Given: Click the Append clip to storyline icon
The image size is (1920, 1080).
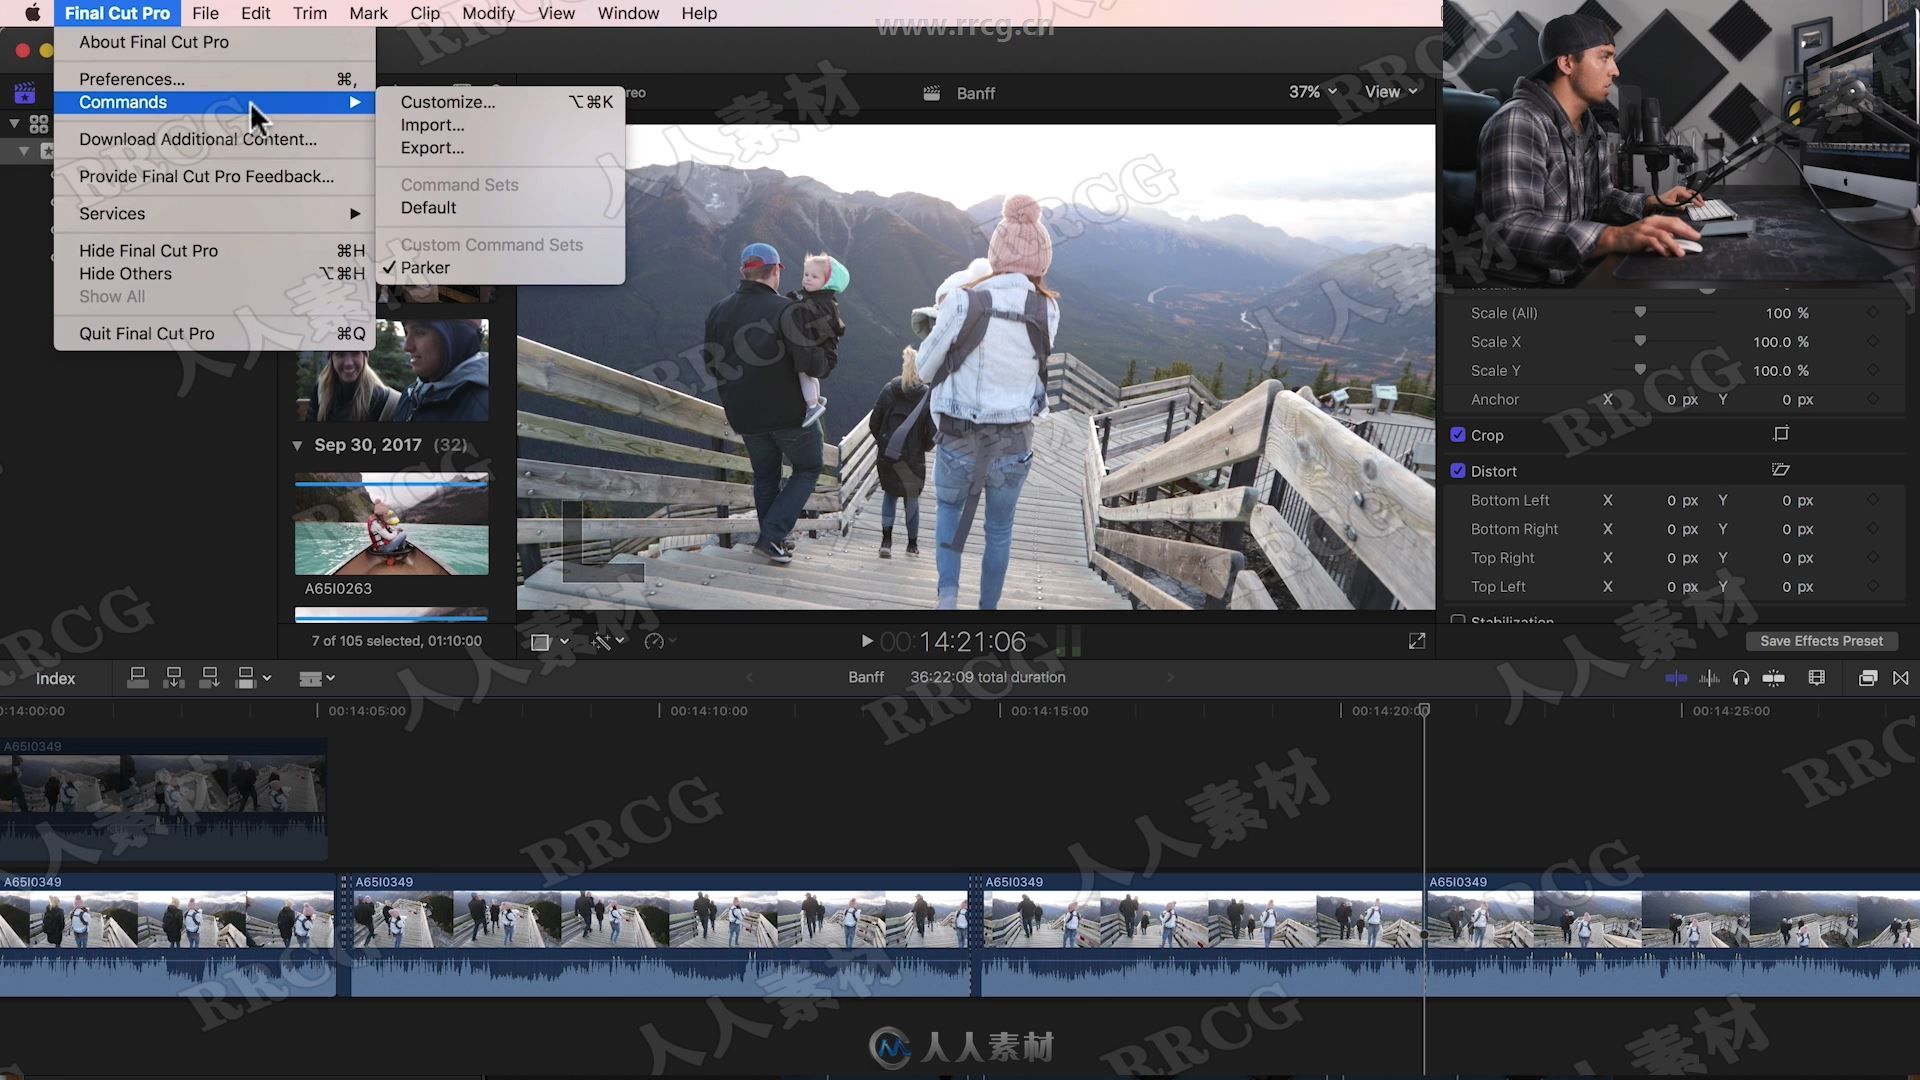Looking at the screenshot, I should (x=209, y=678).
